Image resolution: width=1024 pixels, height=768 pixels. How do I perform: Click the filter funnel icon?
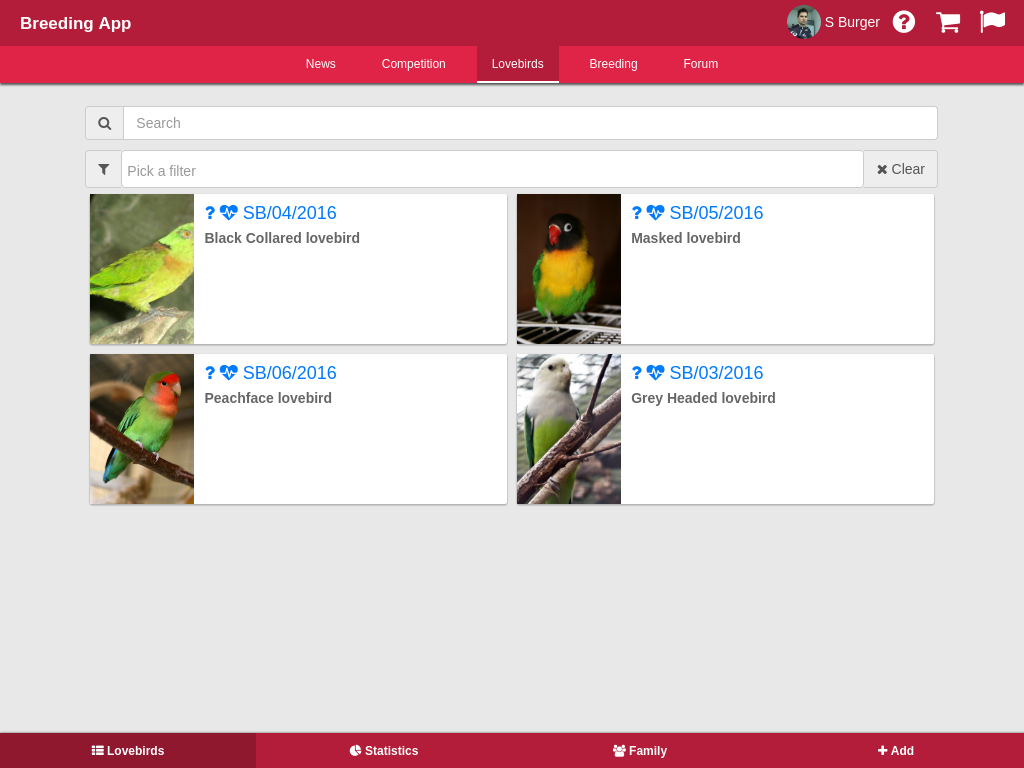coord(104,169)
